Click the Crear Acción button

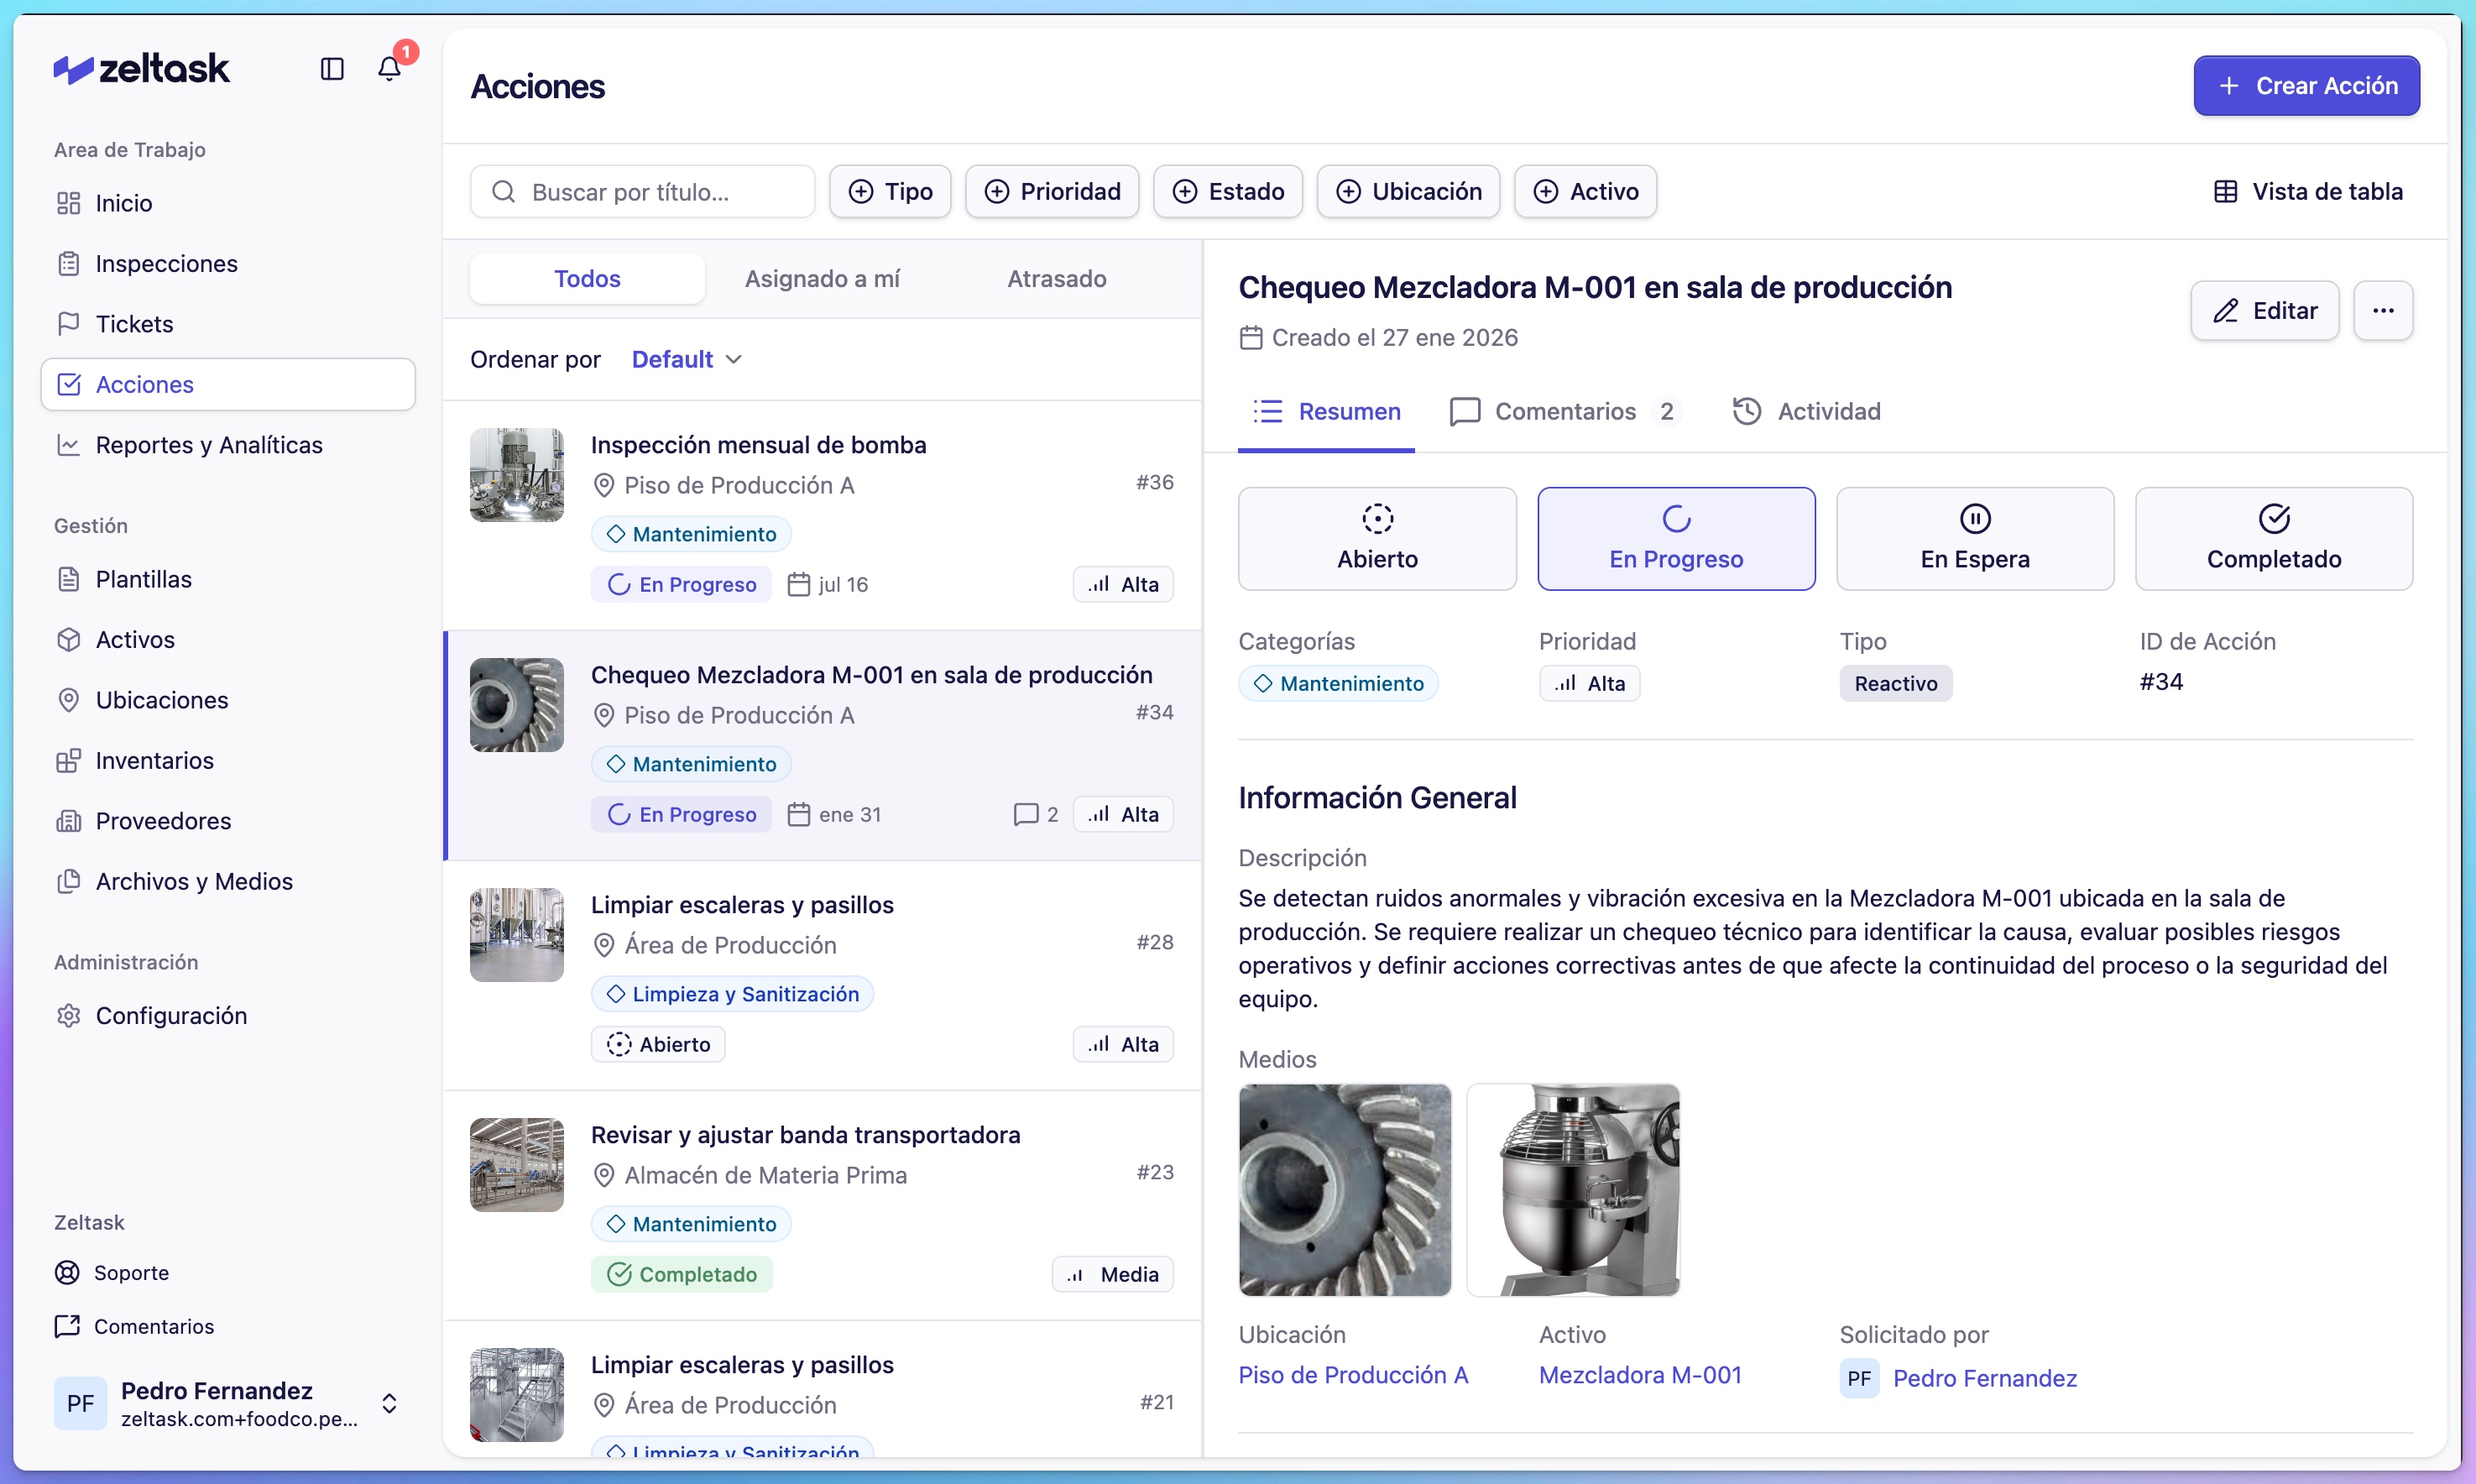[x=2306, y=85]
